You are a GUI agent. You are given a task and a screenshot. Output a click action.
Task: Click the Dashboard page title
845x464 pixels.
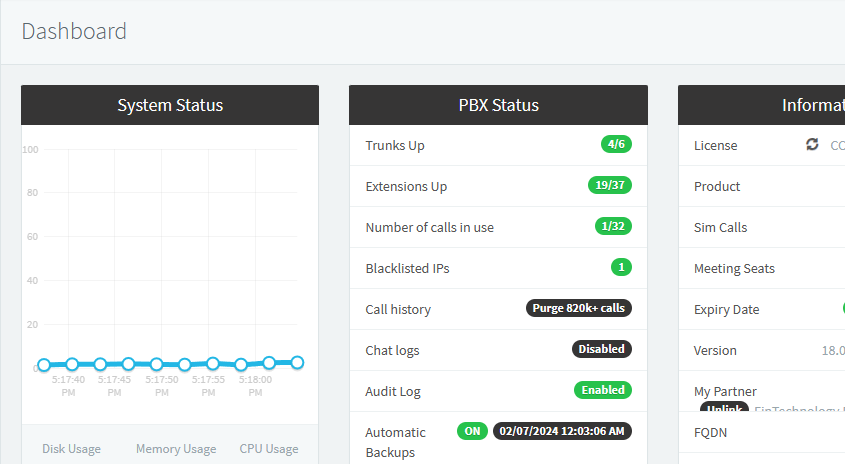coord(74,31)
